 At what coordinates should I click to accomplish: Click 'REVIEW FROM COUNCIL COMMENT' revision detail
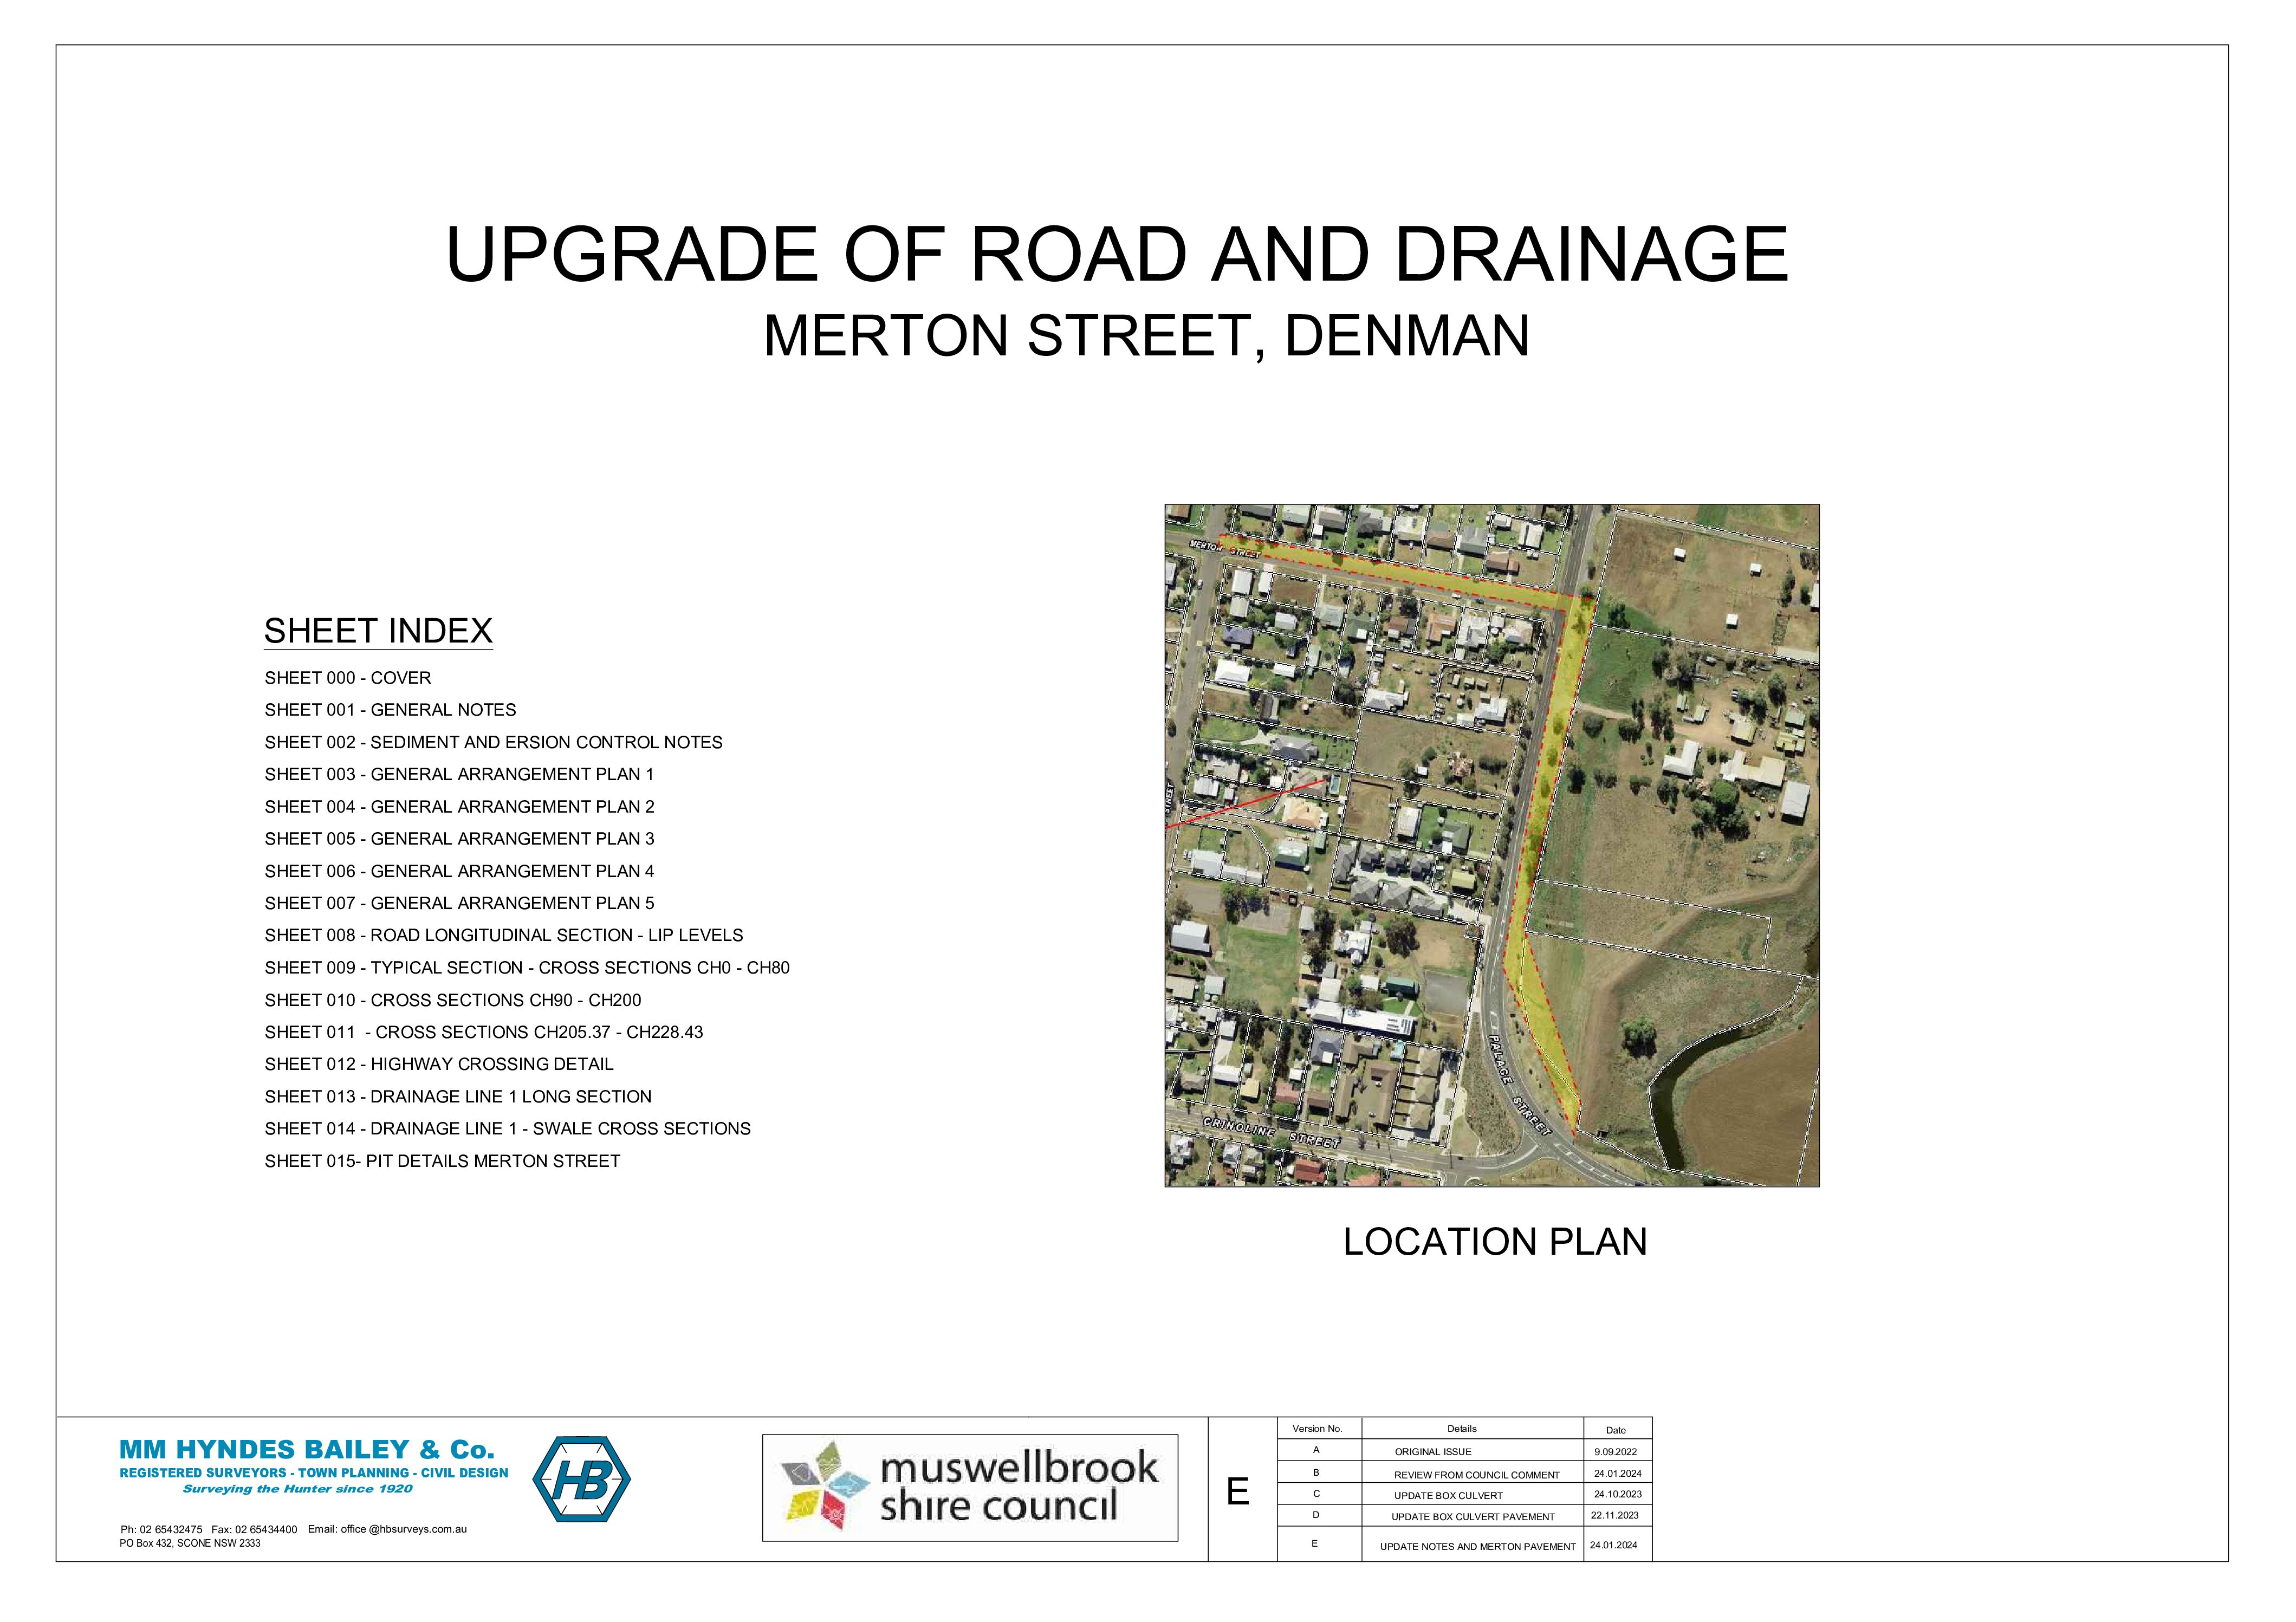(x=1477, y=1475)
